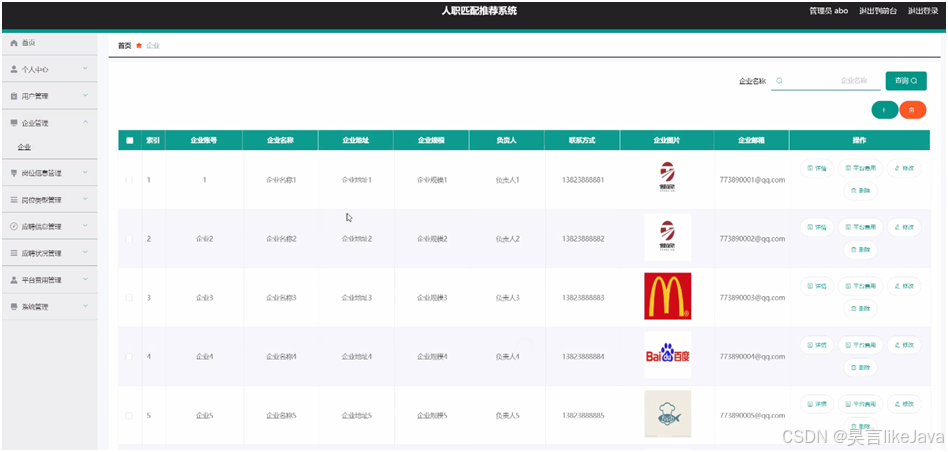This screenshot has height=452, width=948.
Task: Click 修改 for 企业5 row
Action: pyautogui.click(x=904, y=404)
